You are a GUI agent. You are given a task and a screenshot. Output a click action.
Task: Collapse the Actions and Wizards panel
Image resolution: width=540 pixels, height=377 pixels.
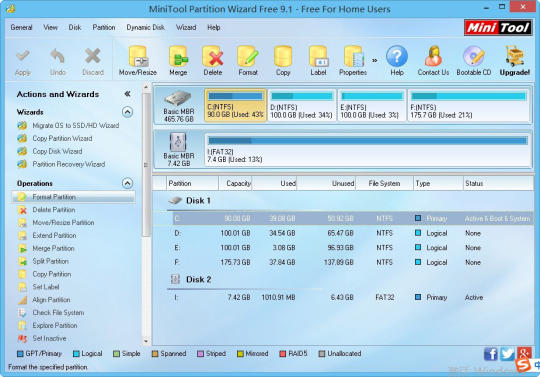(127, 94)
